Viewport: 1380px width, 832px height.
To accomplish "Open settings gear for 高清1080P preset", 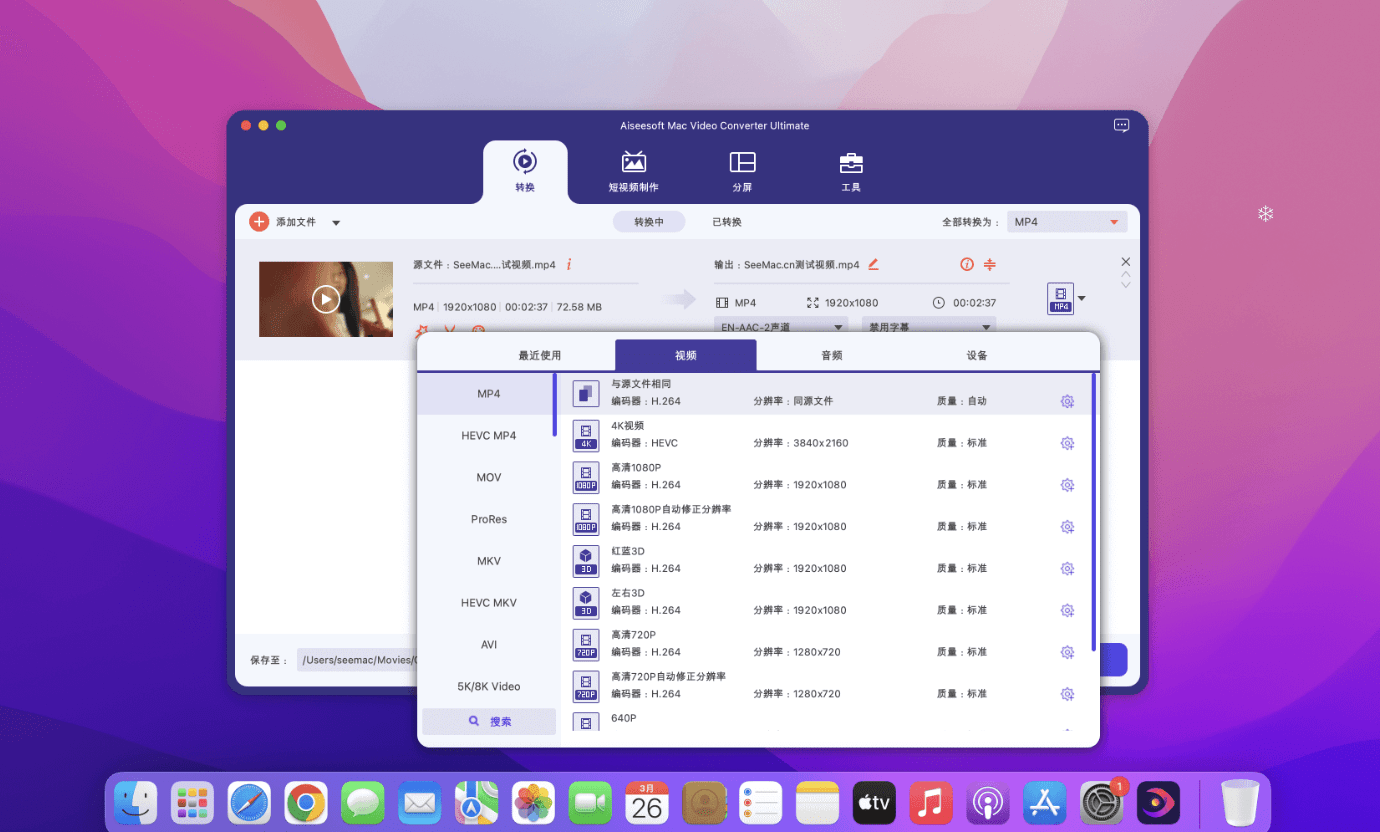I will pos(1067,485).
